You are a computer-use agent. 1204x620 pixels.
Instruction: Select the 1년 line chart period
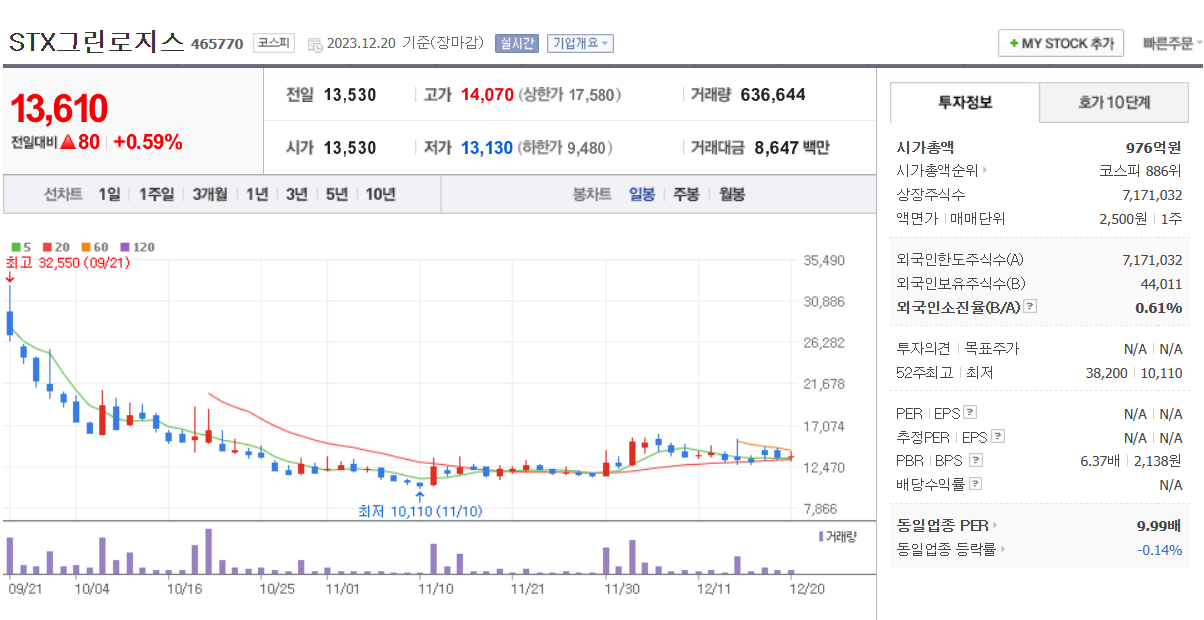[x=257, y=194]
